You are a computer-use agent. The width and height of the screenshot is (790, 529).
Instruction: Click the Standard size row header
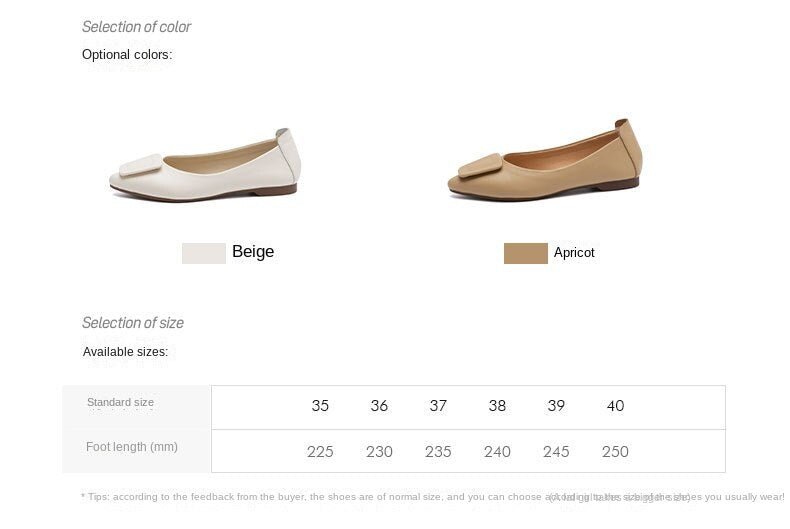[120, 403]
